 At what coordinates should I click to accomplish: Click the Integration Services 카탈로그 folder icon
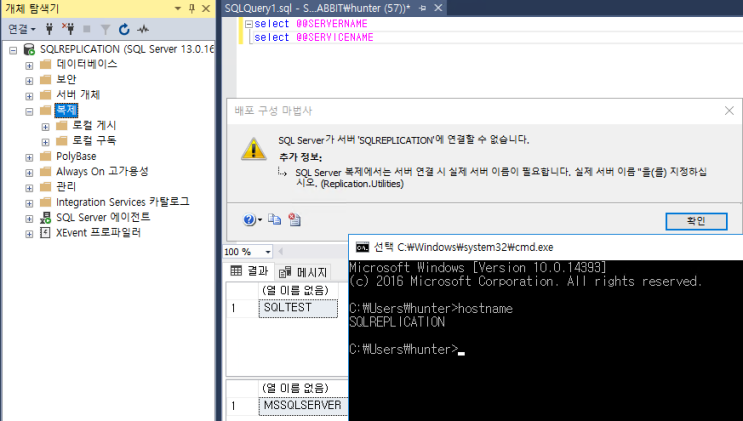tap(45, 202)
